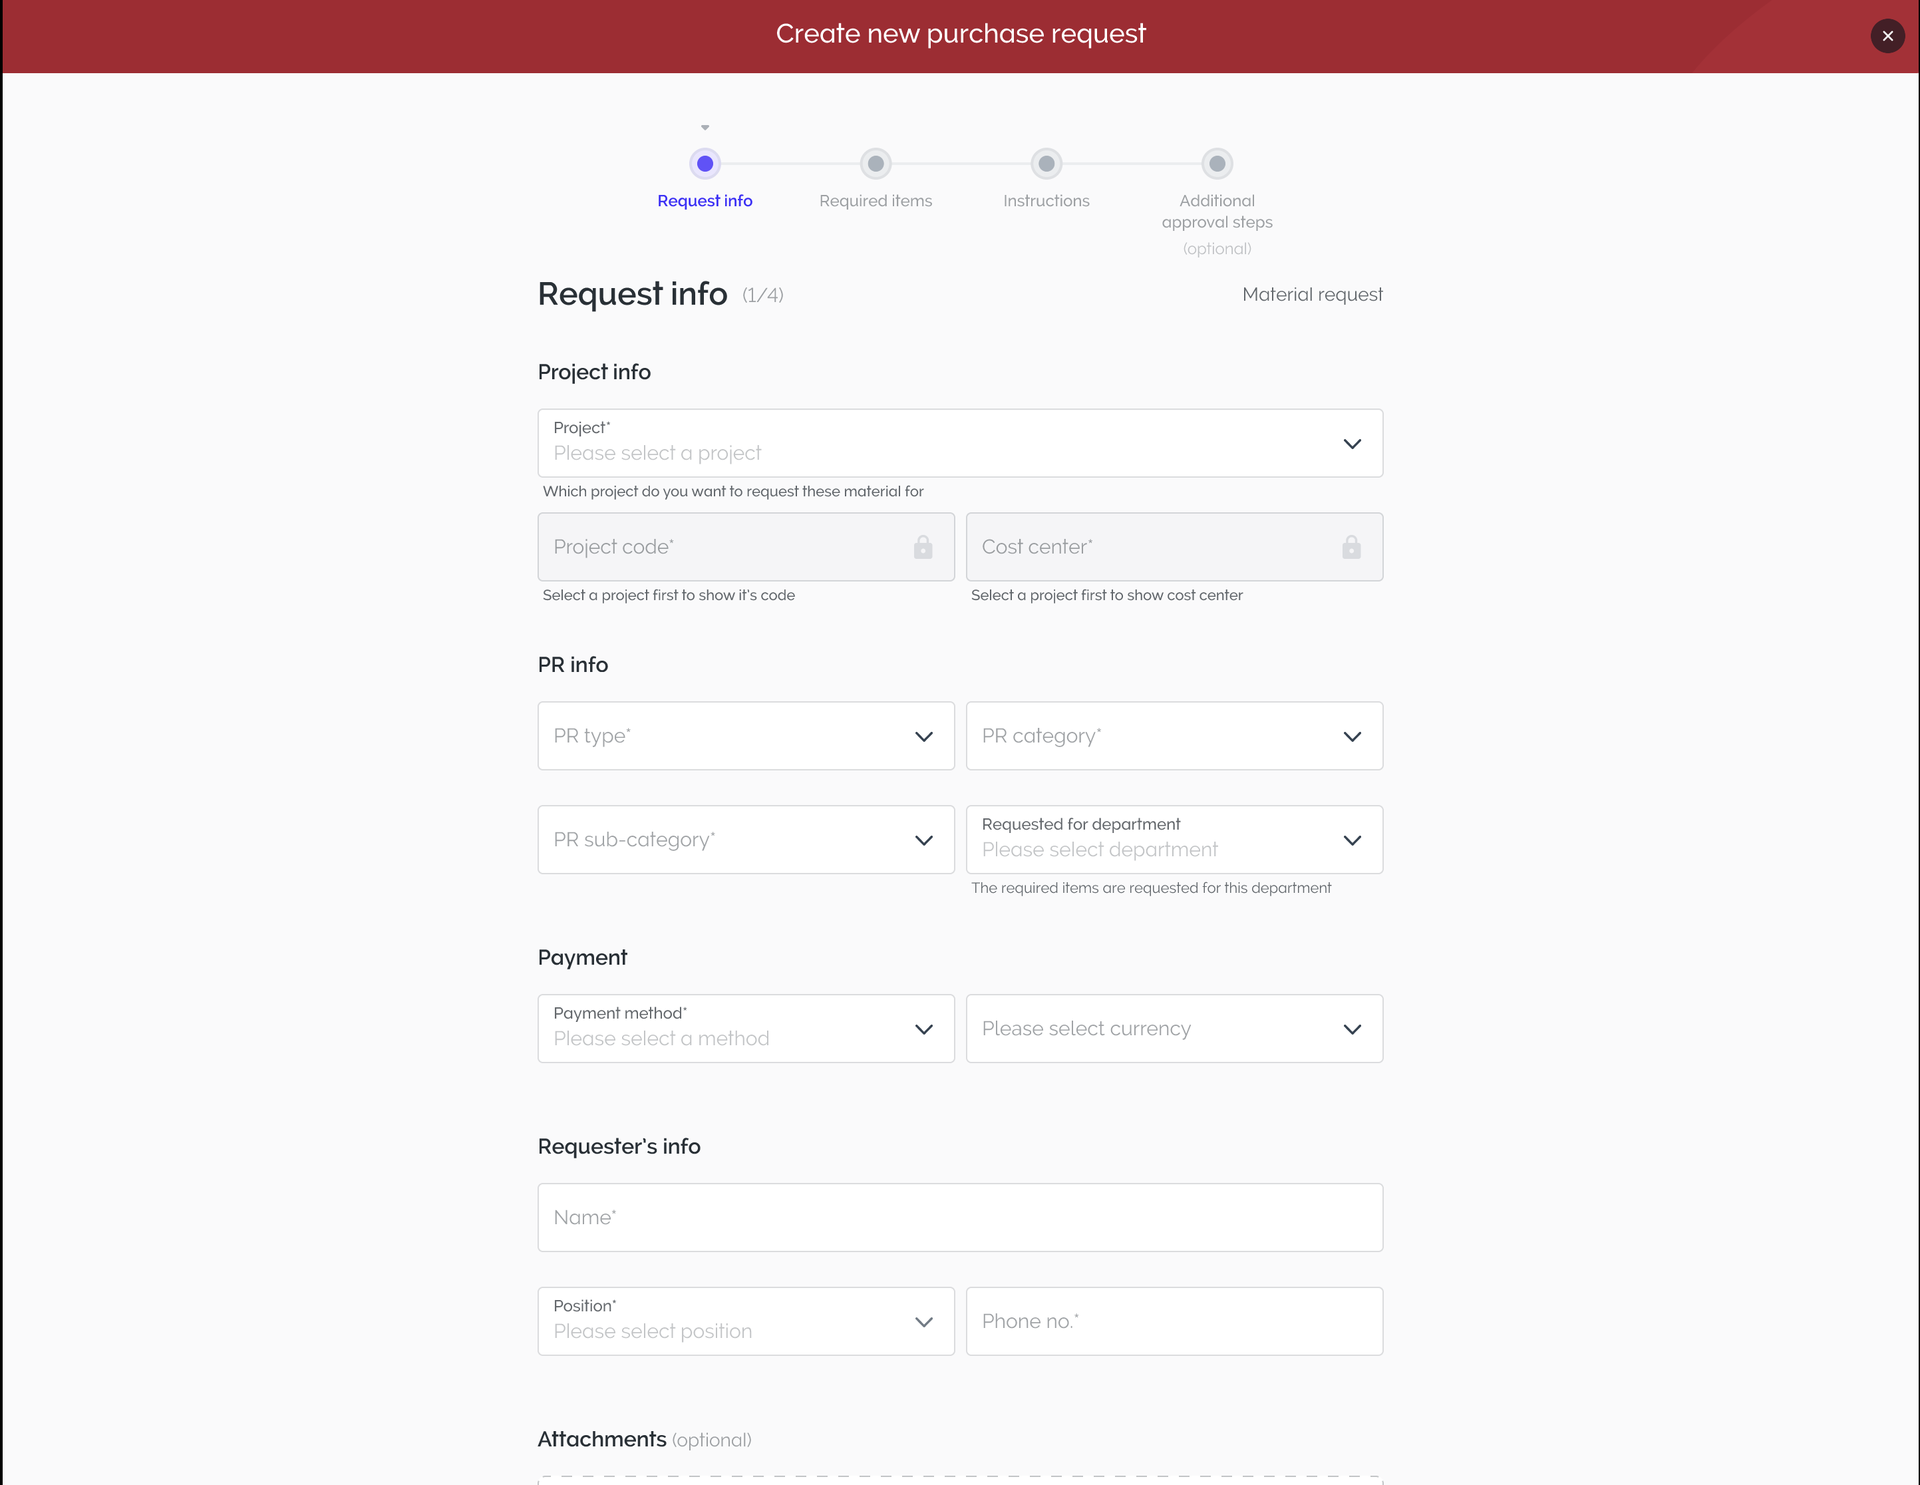Focus the Phone no. input field
The width and height of the screenshot is (1920, 1485).
(x=1173, y=1321)
